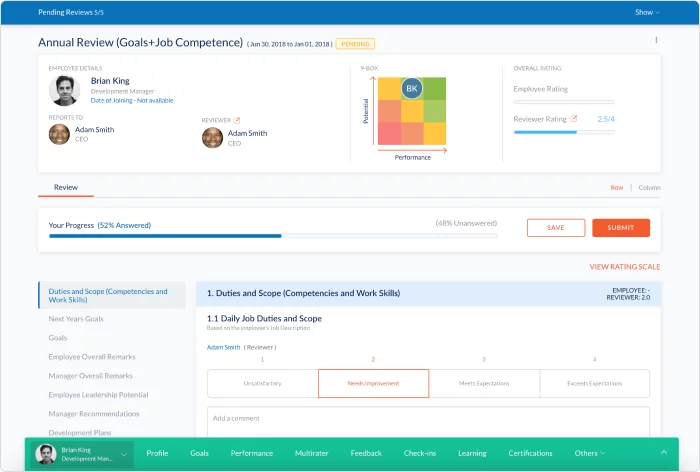Click the SUBMIT button
The height and width of the screenshot is (472, 700).
coord(621,228)
